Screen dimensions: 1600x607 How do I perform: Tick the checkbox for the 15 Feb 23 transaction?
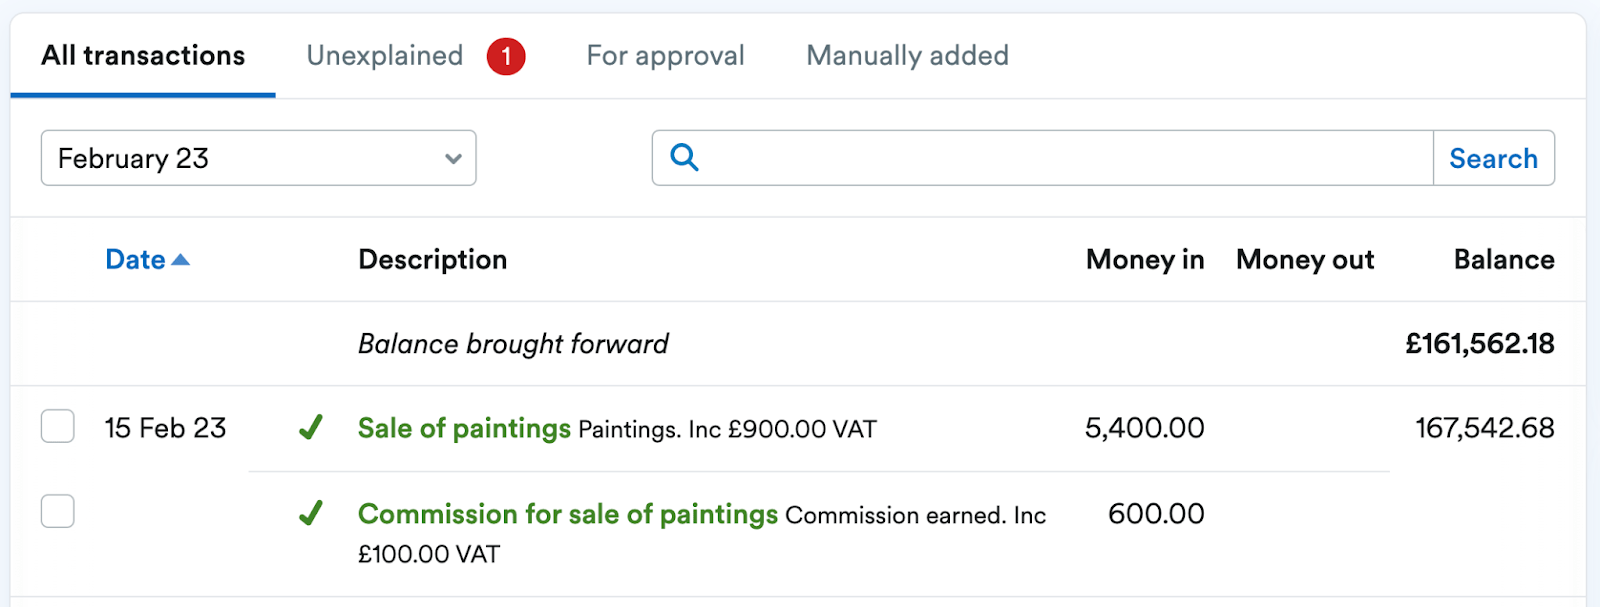click(58, 426)
